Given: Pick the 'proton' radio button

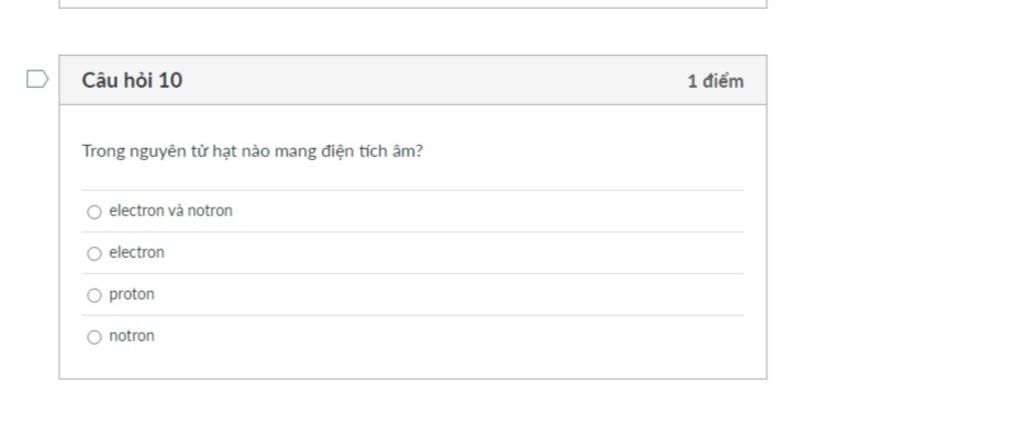Looking at the screenshot, I should [94, 296].
